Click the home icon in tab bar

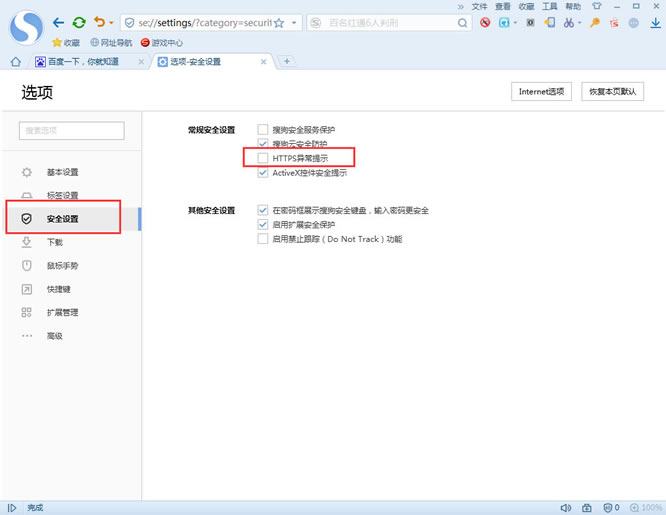[16, 62]
